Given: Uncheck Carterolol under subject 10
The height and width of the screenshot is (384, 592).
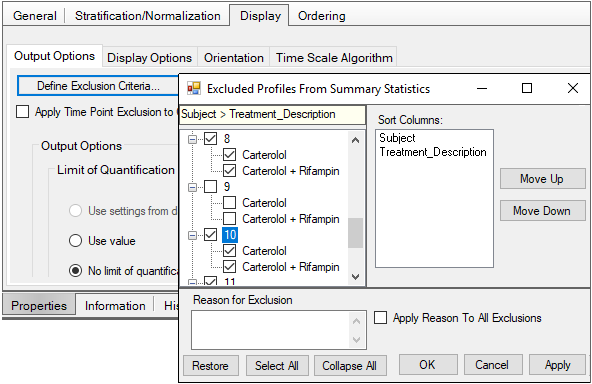Looking at the screenshot, I should click(230, 250).
